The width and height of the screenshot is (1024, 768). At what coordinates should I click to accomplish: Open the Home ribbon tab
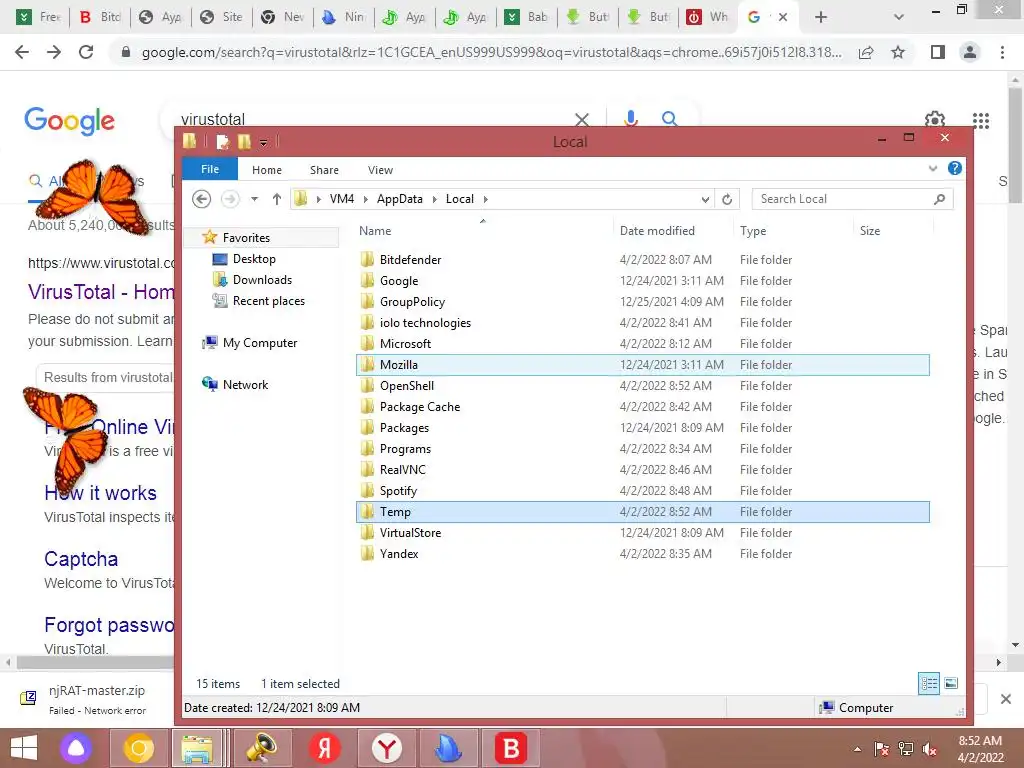click(x=266, y=170)
